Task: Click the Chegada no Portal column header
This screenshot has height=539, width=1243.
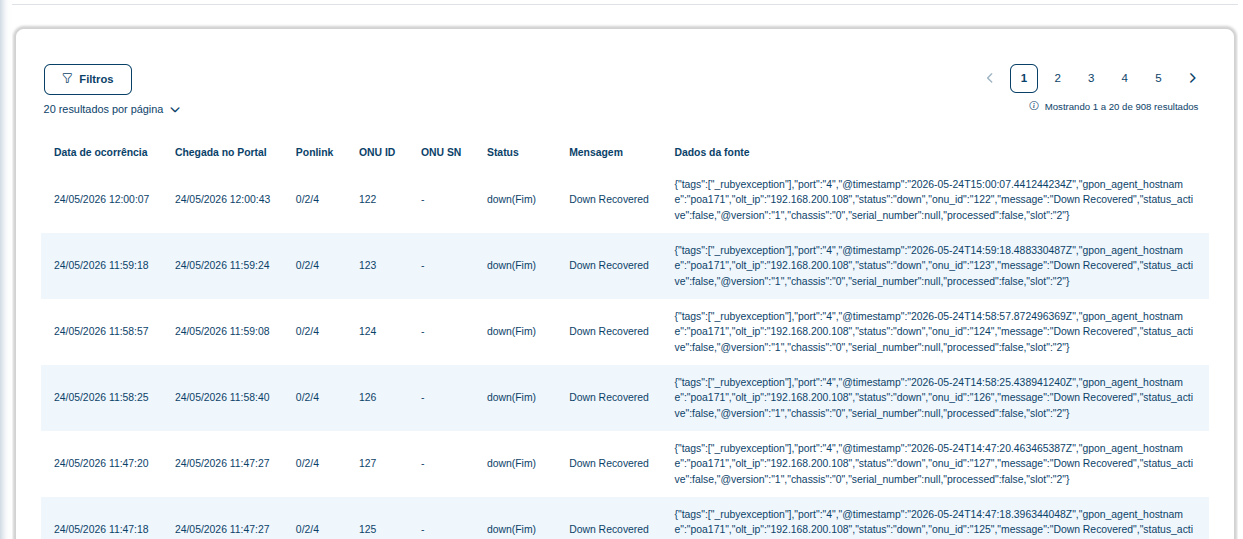Action: [x=221, y=152]
